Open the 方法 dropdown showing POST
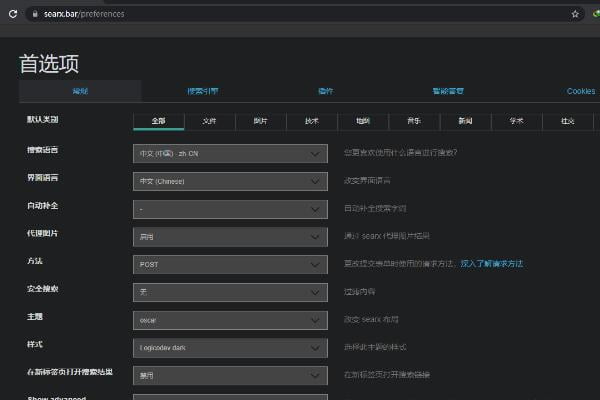The image size is (600, 400). (x=230, y=264)
